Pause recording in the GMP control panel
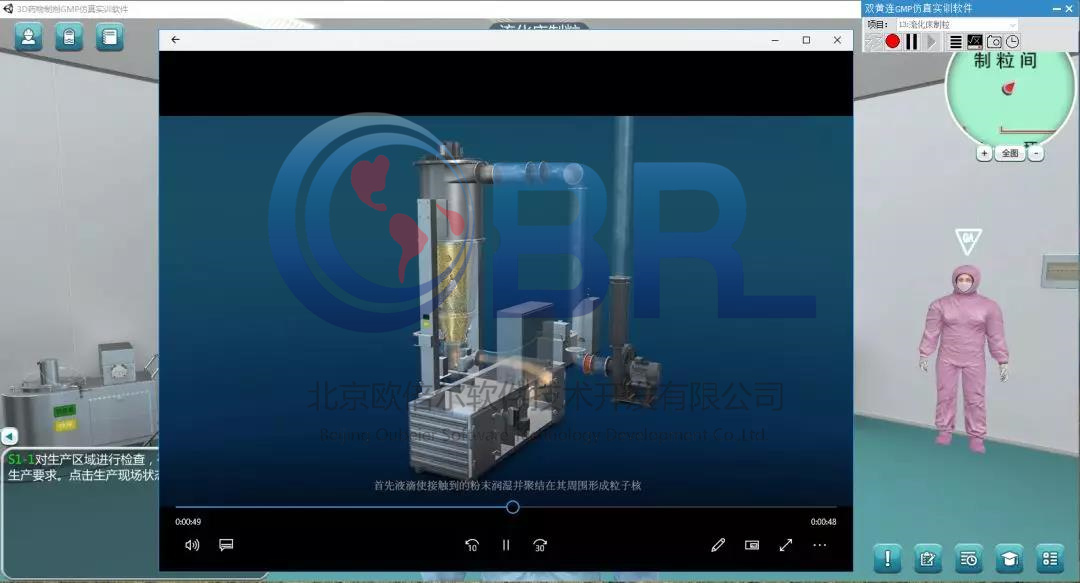This screenshot has height=583, width=1080. point(912,41)
